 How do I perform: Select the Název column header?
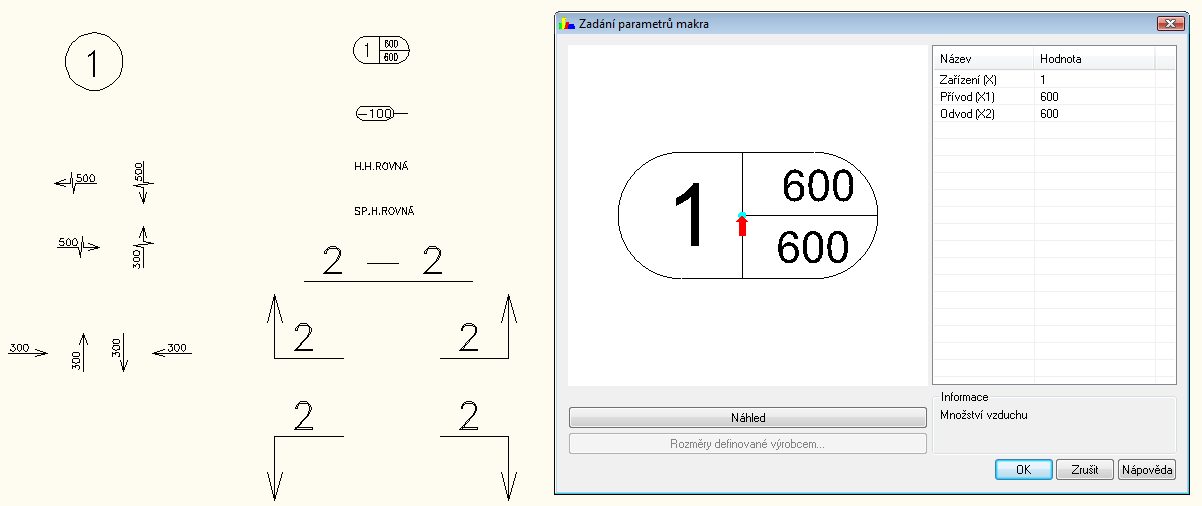[x=983, y=59]
